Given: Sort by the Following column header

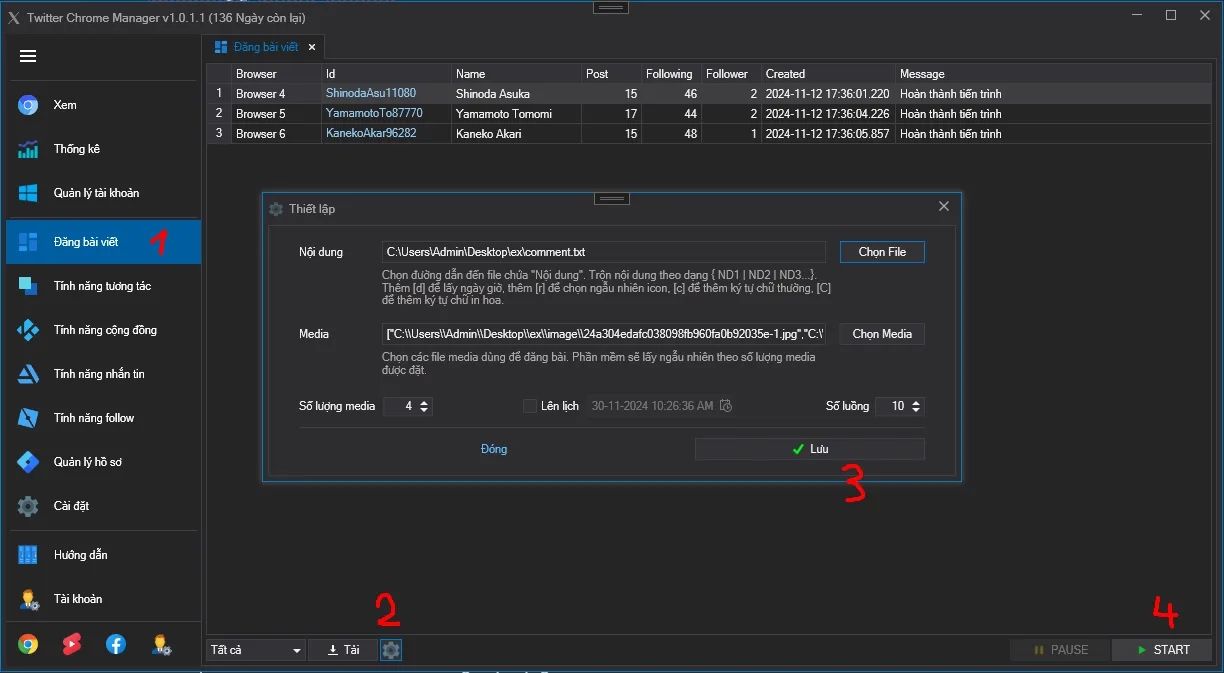Looking at the screenshot, I should click(x=671, y=74).
